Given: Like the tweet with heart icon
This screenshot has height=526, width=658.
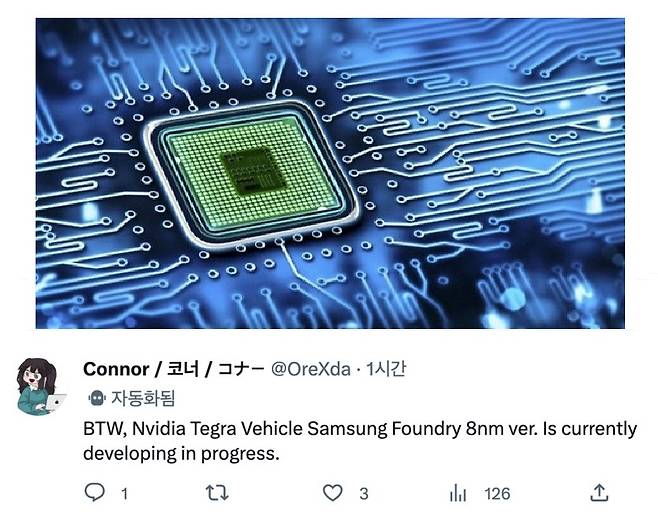Looking at the screenshot, I should 332,492.
